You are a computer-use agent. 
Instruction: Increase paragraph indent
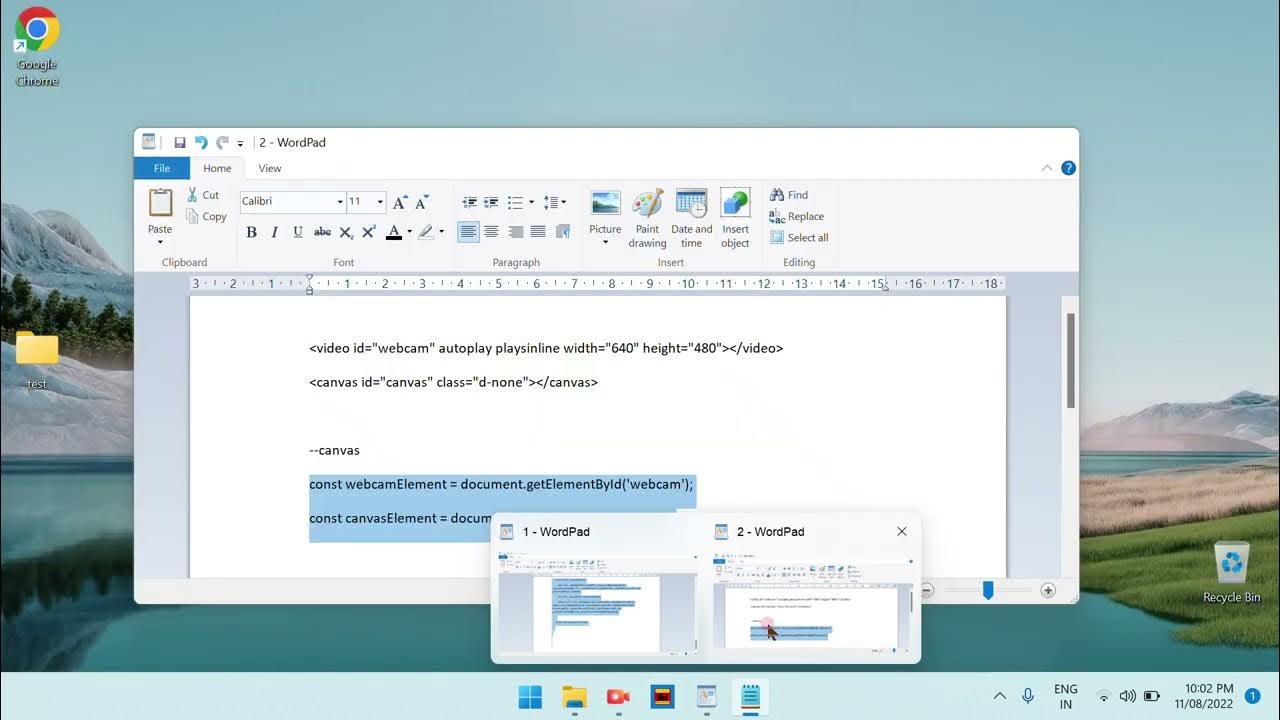point(491,202)
